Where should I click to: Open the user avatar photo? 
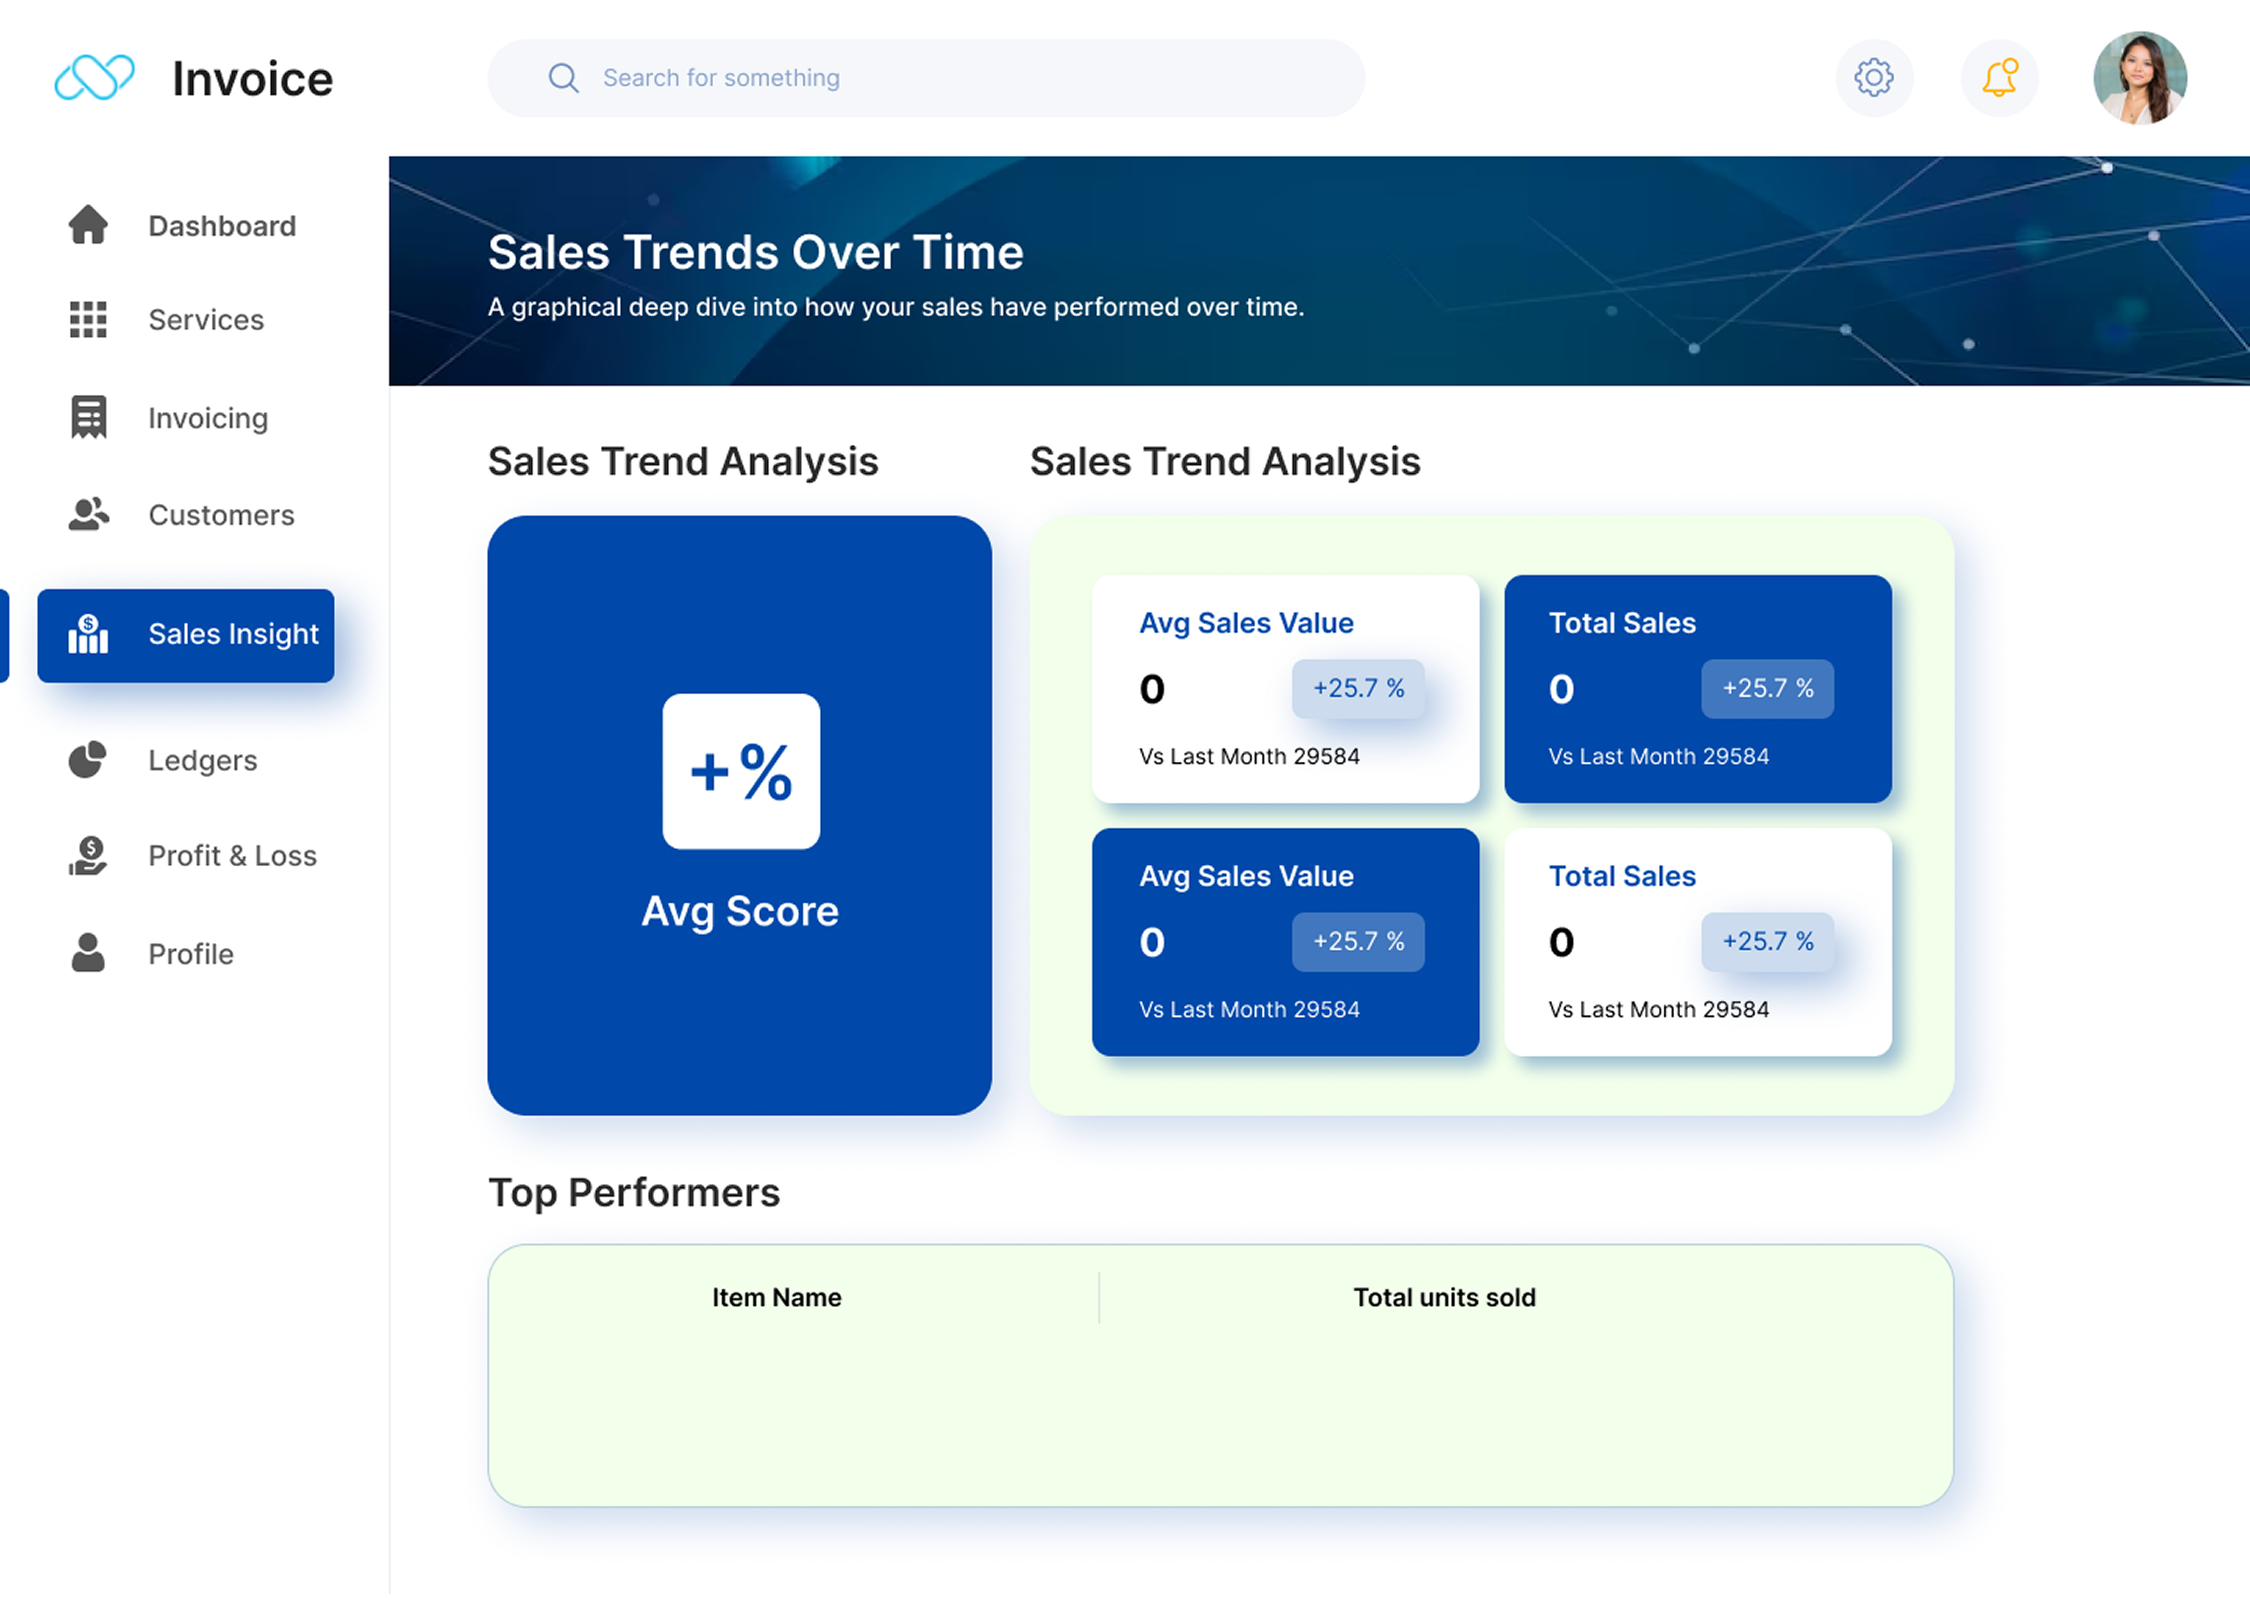(x=2139, y=78)
